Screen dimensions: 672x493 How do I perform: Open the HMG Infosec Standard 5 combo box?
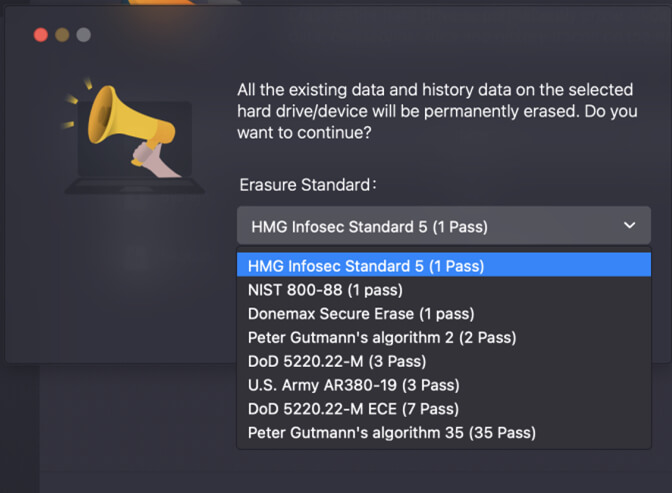click(444, 226)
